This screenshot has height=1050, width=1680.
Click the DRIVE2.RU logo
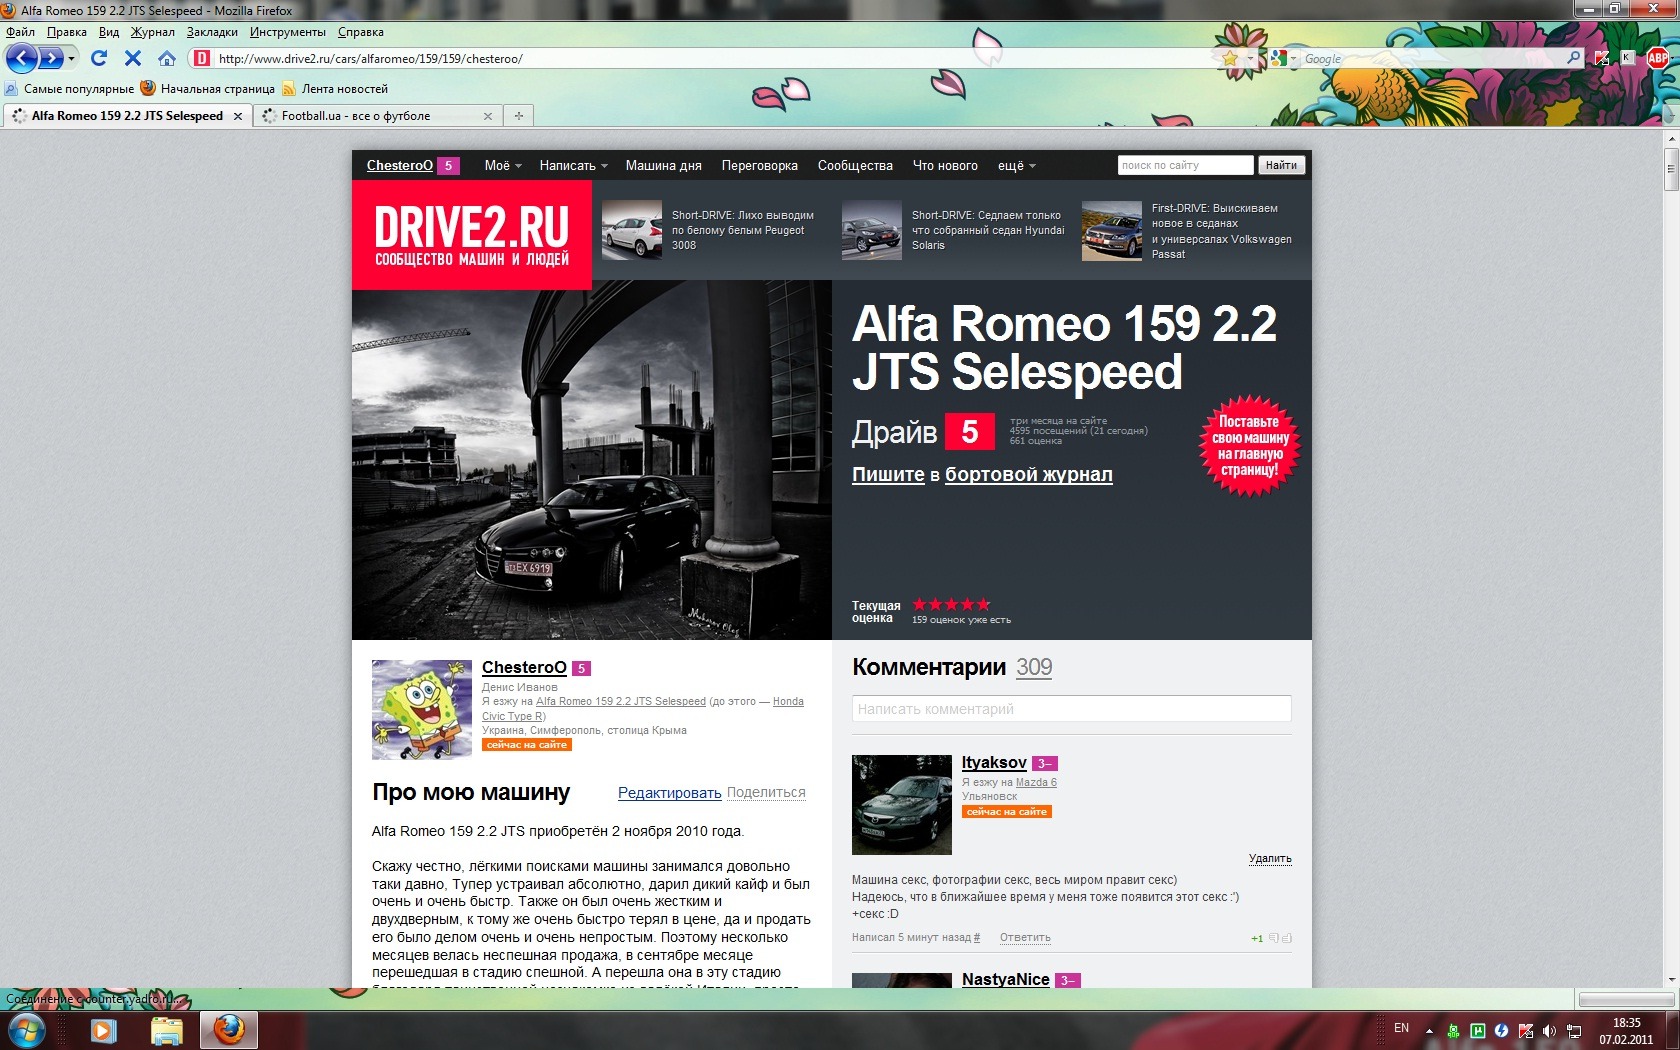point(471,235)
